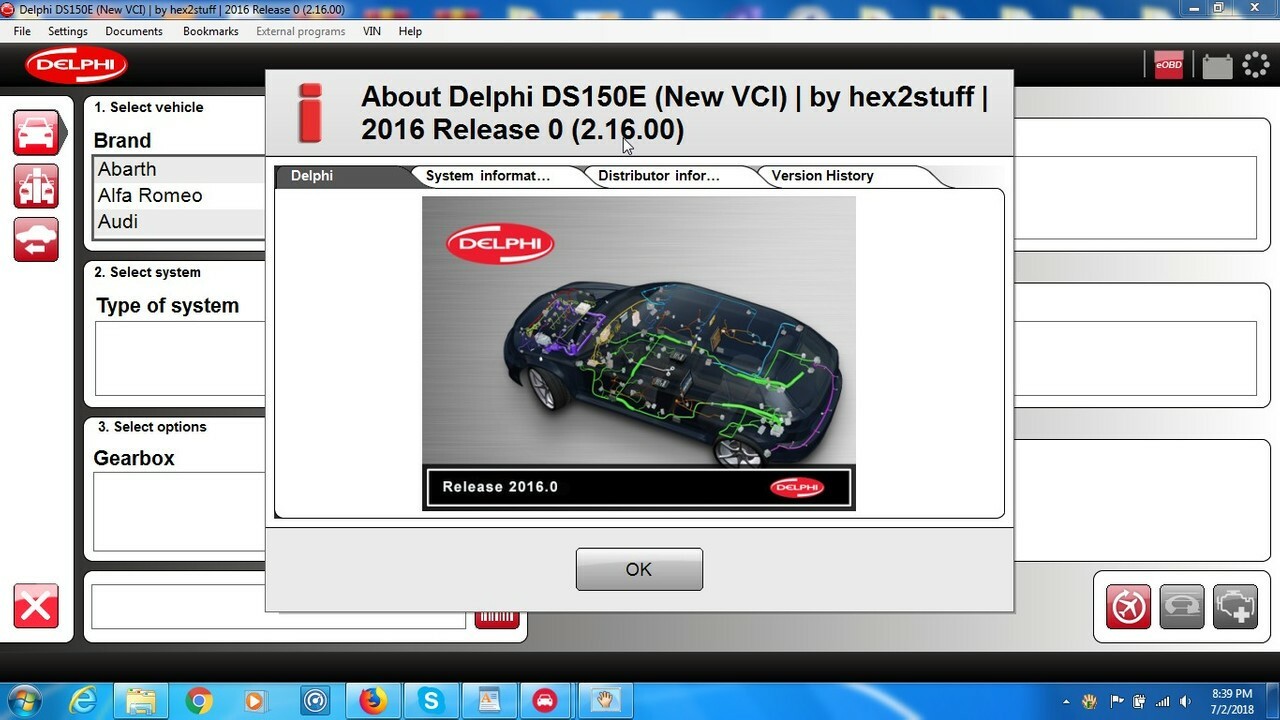Select Alfa Romeo in Brand list
The width and height of the screenshot is (1280, 720).
coord(150,196)
